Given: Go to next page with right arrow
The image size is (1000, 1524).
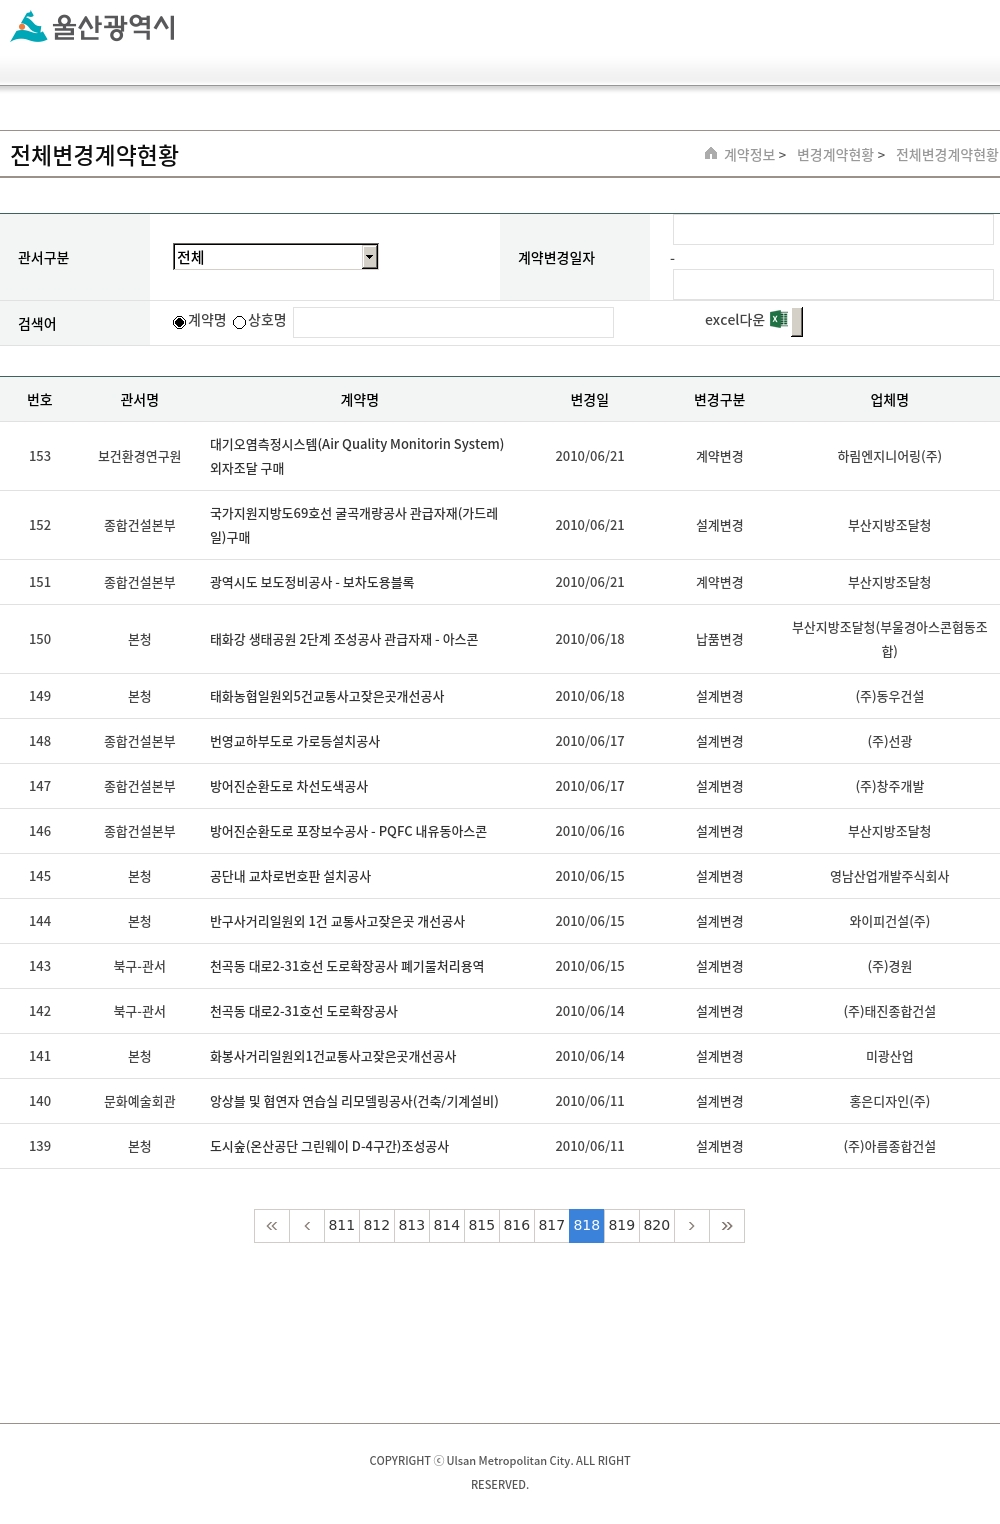Looking at the screenshot, I should (x=691, y=1226).
